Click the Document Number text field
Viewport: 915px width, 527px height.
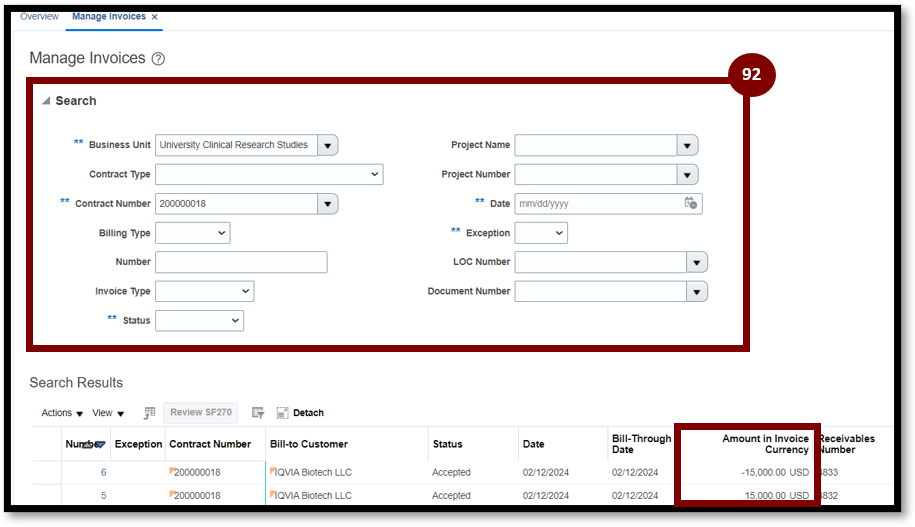tap(600, 291)
